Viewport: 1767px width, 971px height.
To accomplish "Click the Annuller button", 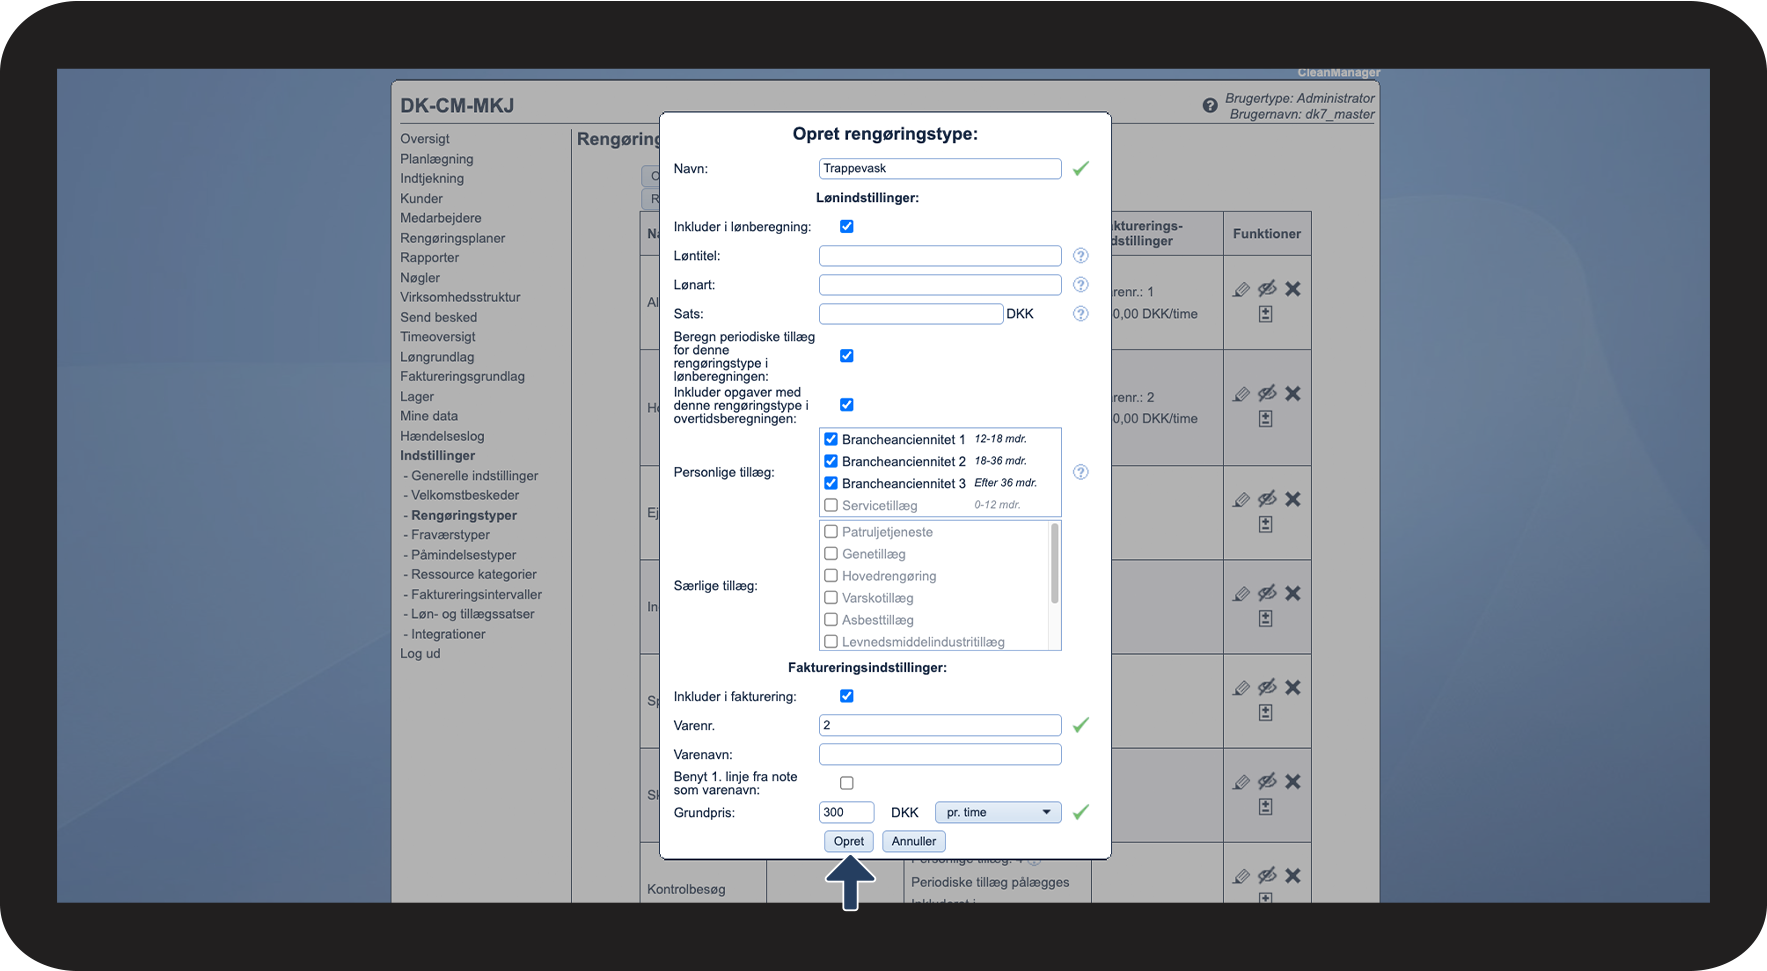I will coord(913,841).
